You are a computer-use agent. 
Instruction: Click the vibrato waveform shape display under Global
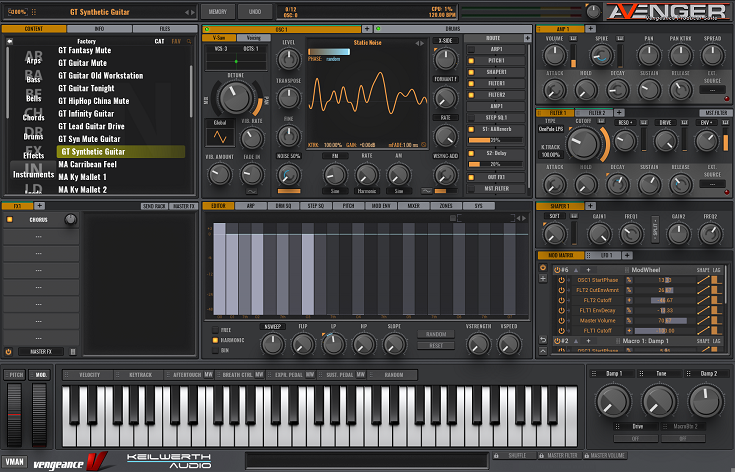(220, 137)
